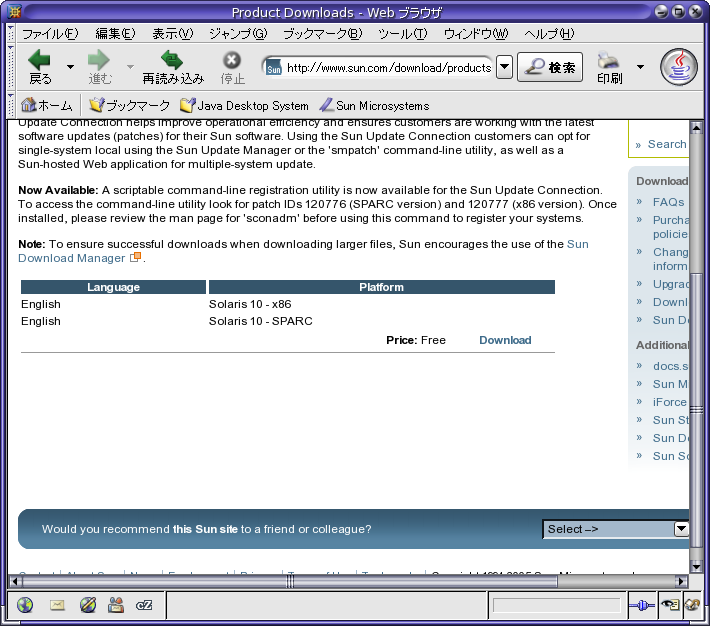Click the 進む forward arrow

[x=100, y=67]
